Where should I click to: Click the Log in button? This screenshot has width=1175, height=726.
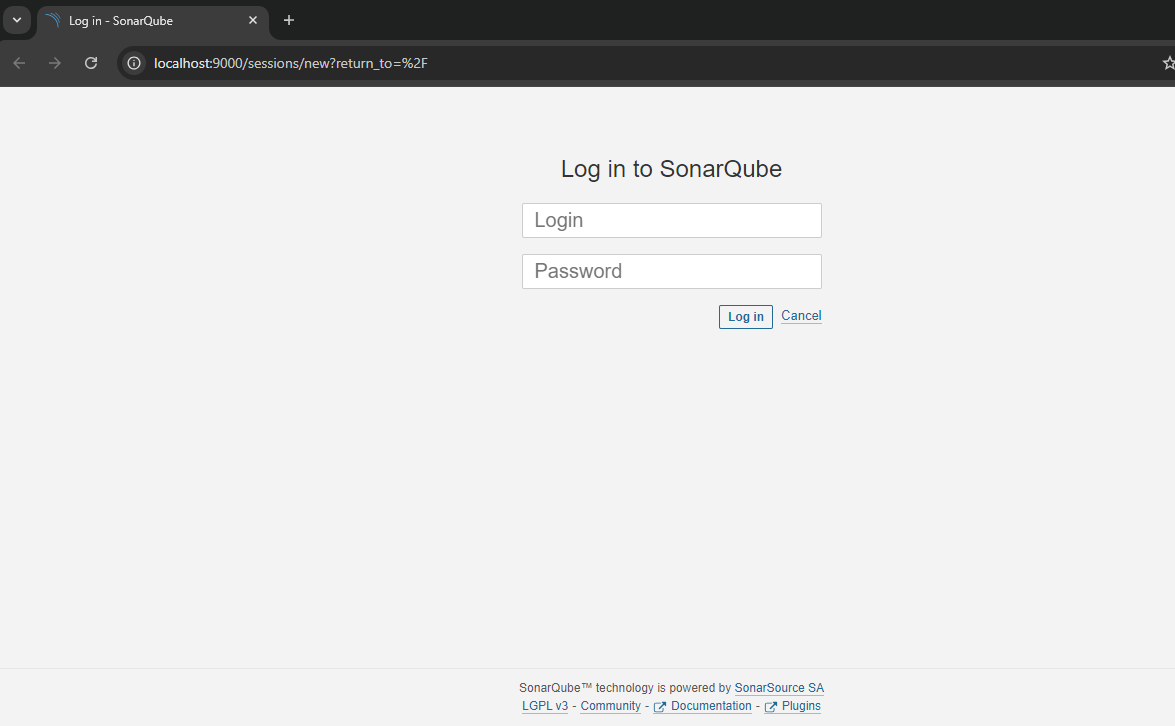tap(746, 316)
